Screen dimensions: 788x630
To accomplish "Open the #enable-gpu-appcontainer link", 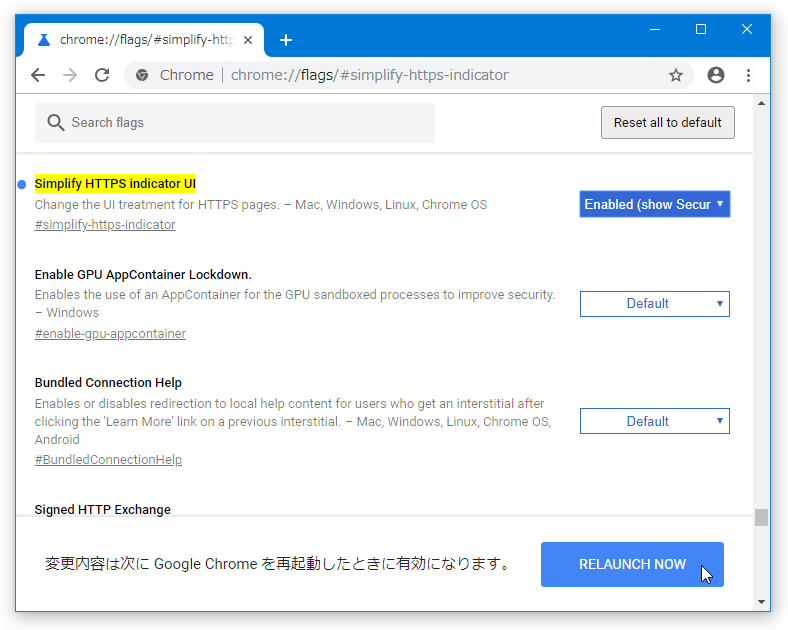I will (x=110, y=334).
